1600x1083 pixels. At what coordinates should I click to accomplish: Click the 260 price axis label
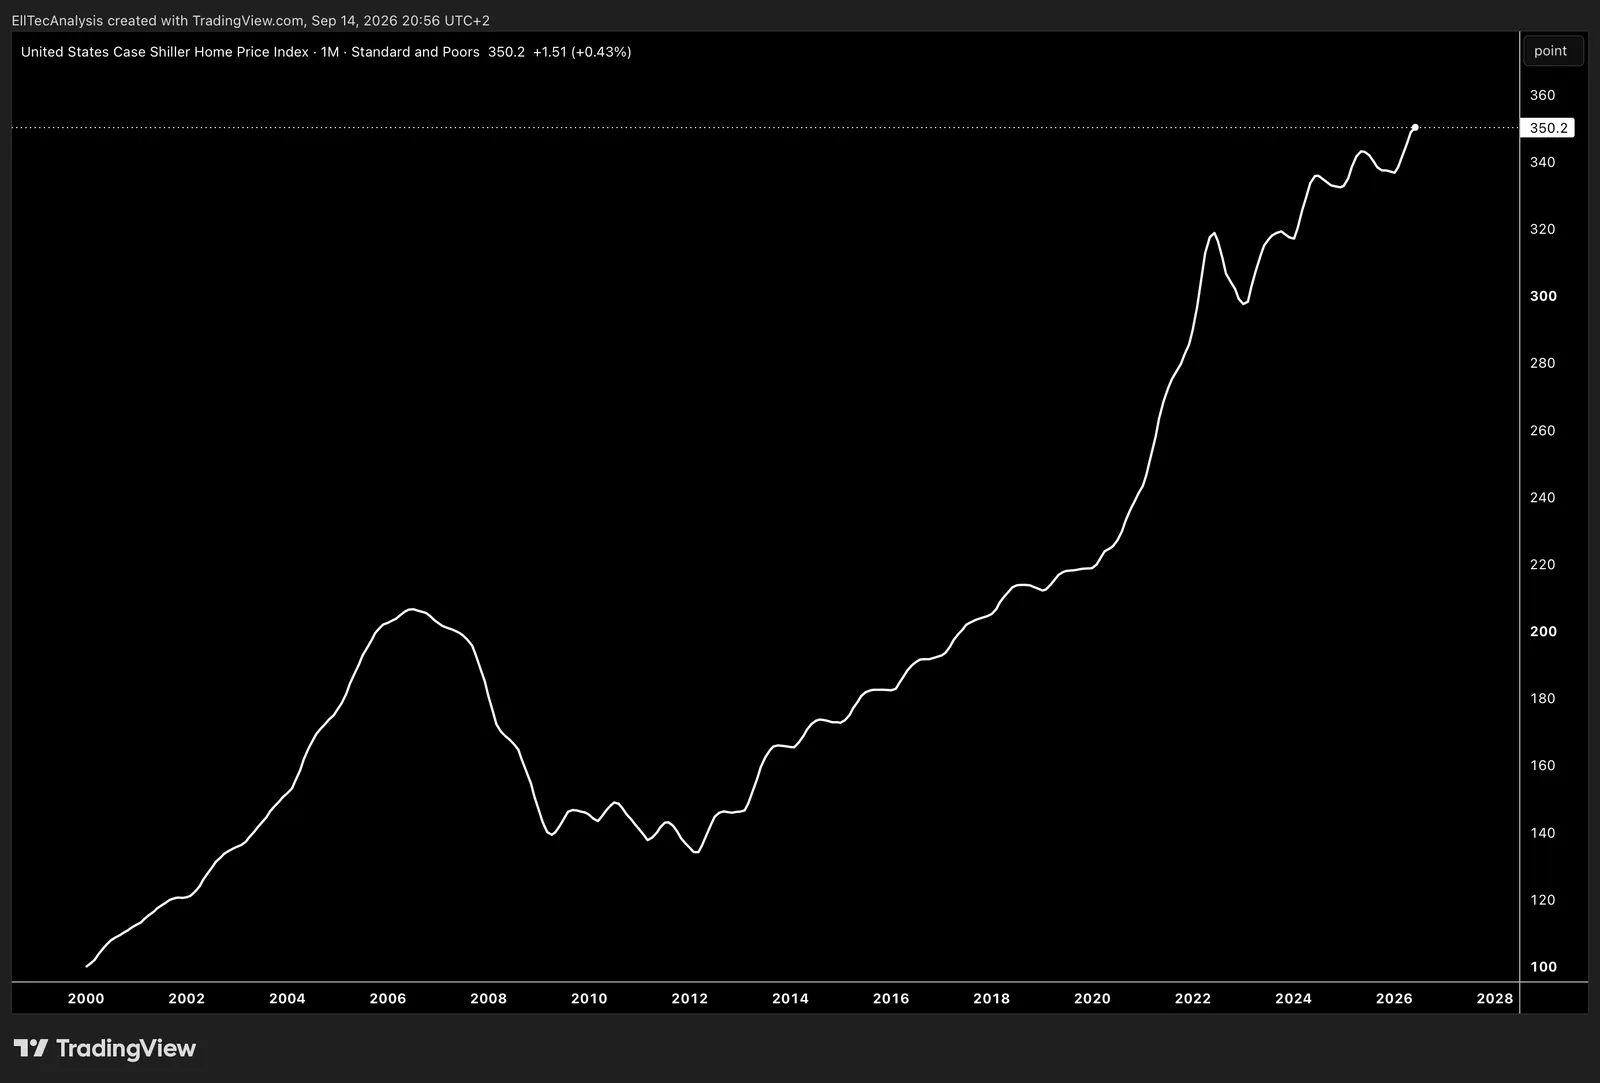[x=1542, y=430]
